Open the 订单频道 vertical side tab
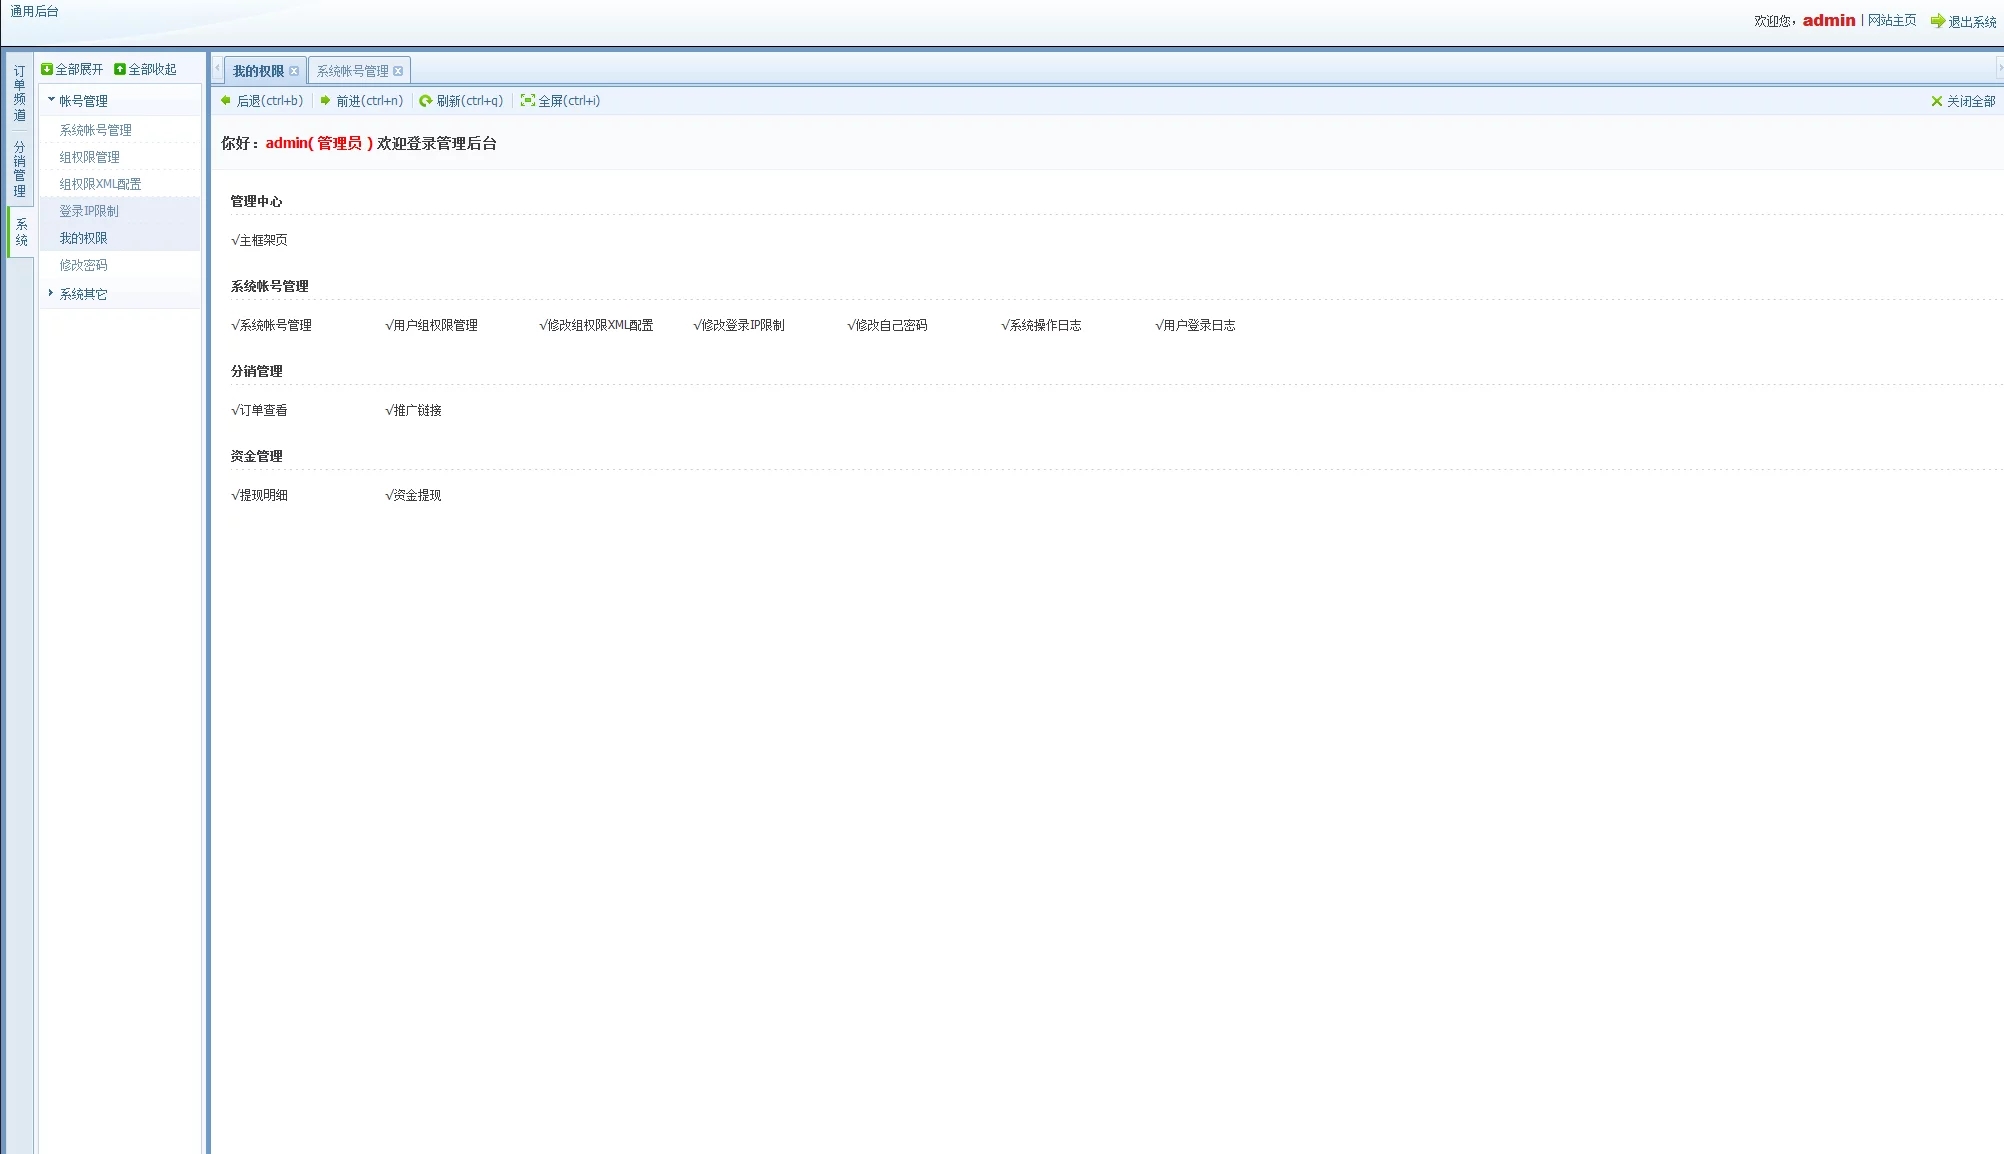Image resolution: width=2004 pixels, height=1154 pixels. coord(19,93)
